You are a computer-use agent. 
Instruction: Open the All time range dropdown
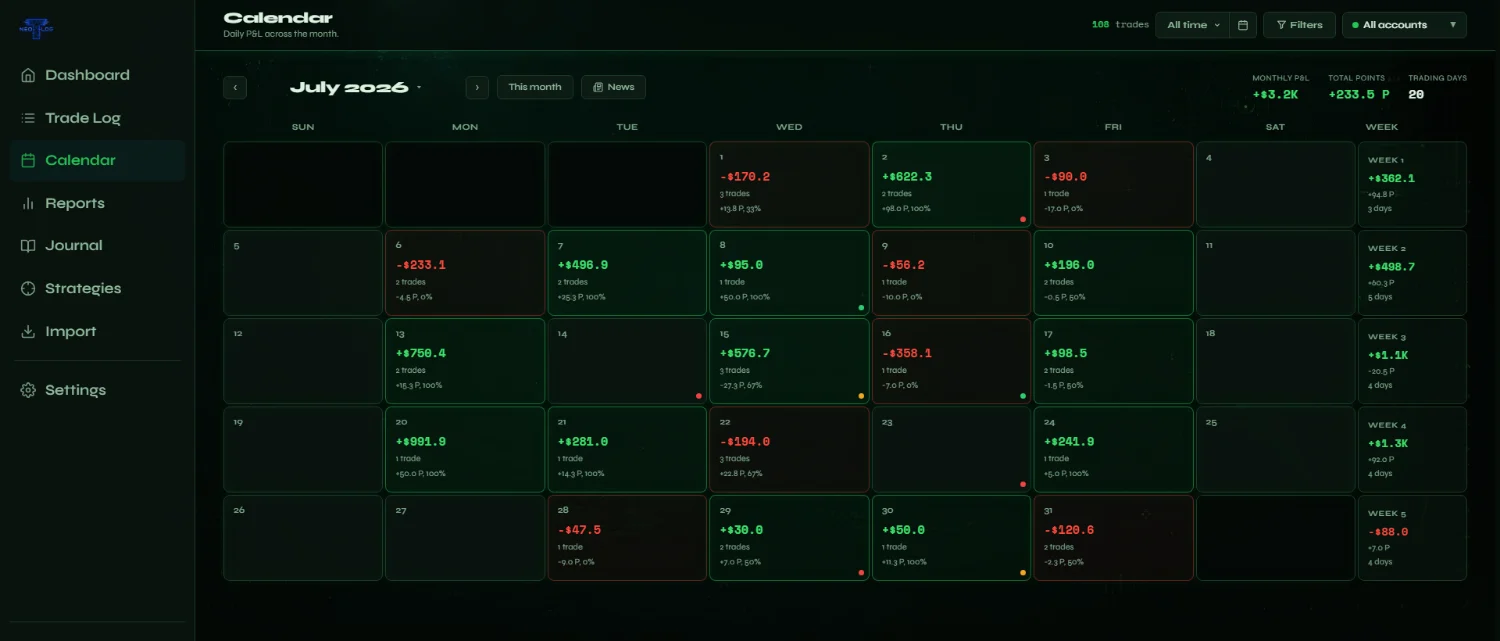pyautogui.click(x=1193, y=25)
